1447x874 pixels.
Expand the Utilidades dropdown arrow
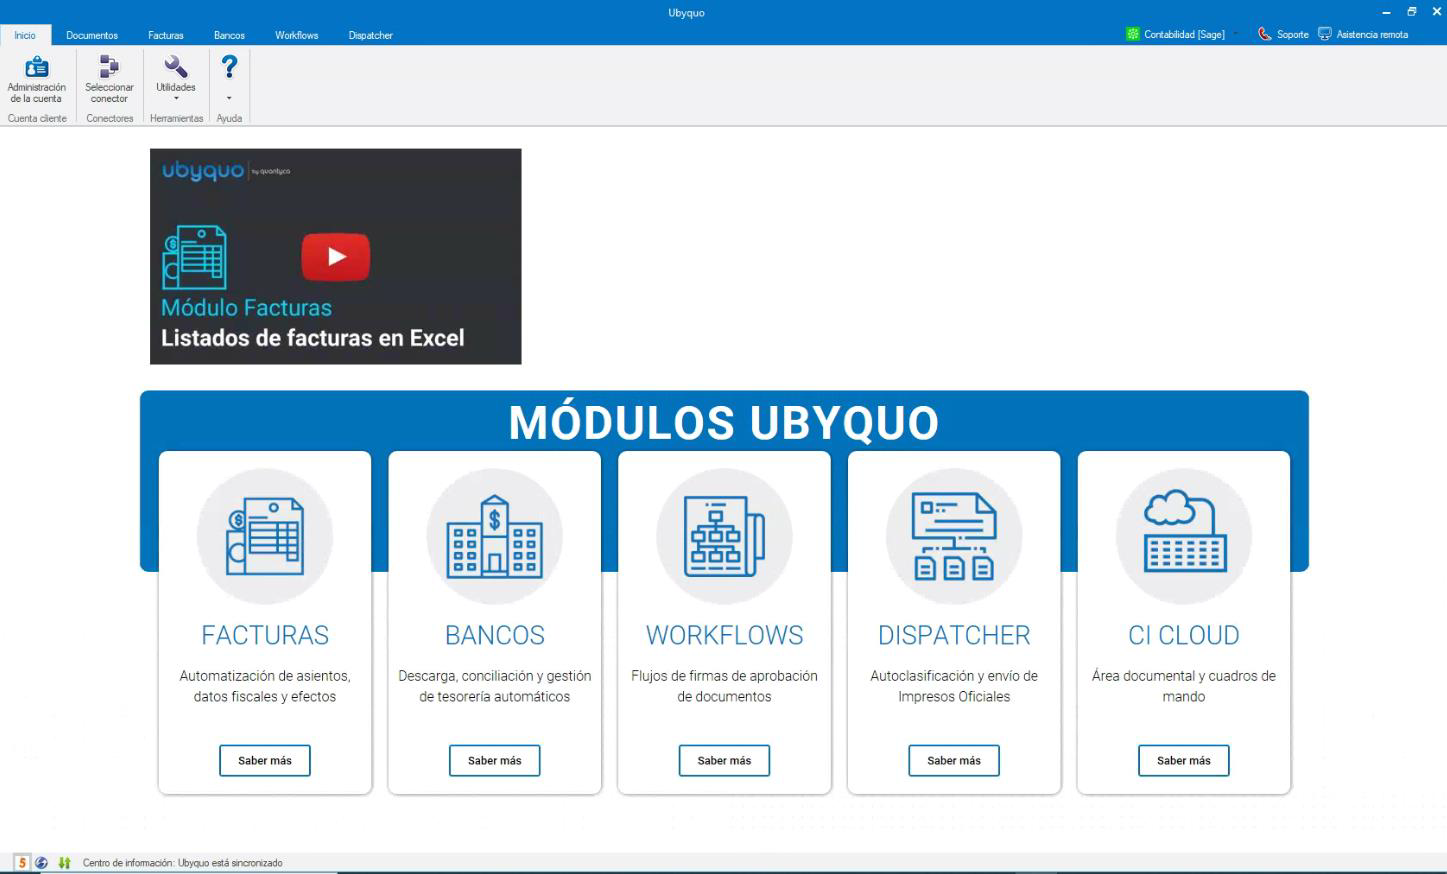[176, 98]
